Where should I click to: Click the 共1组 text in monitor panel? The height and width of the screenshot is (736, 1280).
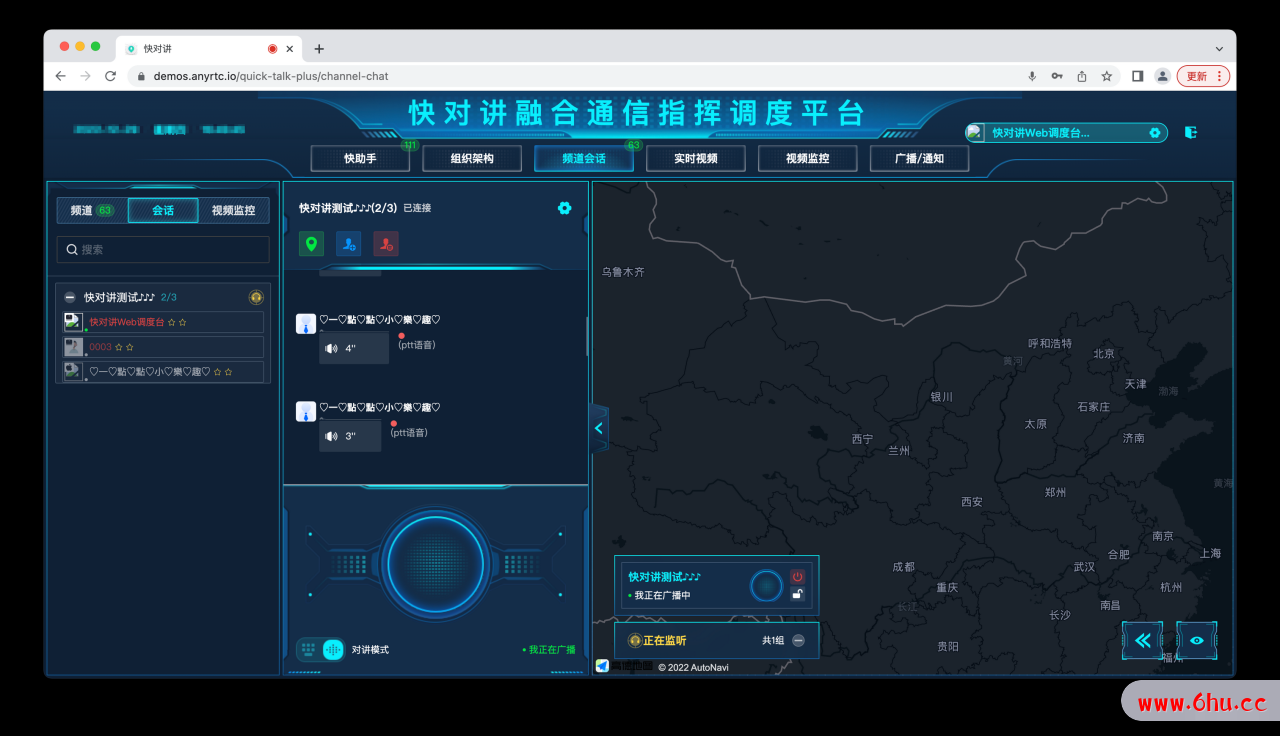tap(773, 640)
